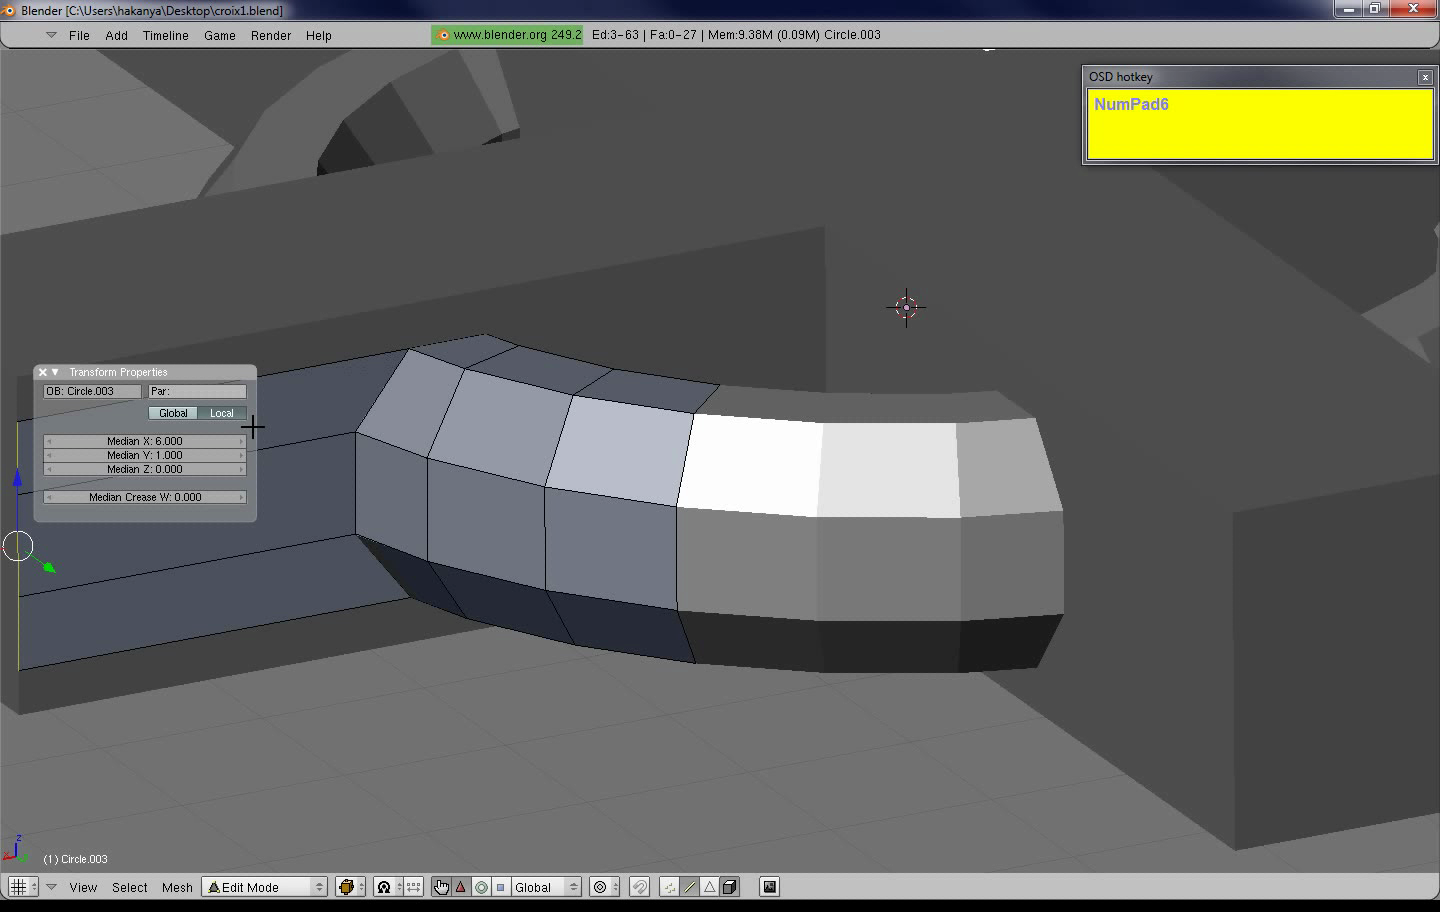The height and width of the screenshot is (912, 1440).
Task: Toggle the snap magnet icon
Action: tap(640, 887)
